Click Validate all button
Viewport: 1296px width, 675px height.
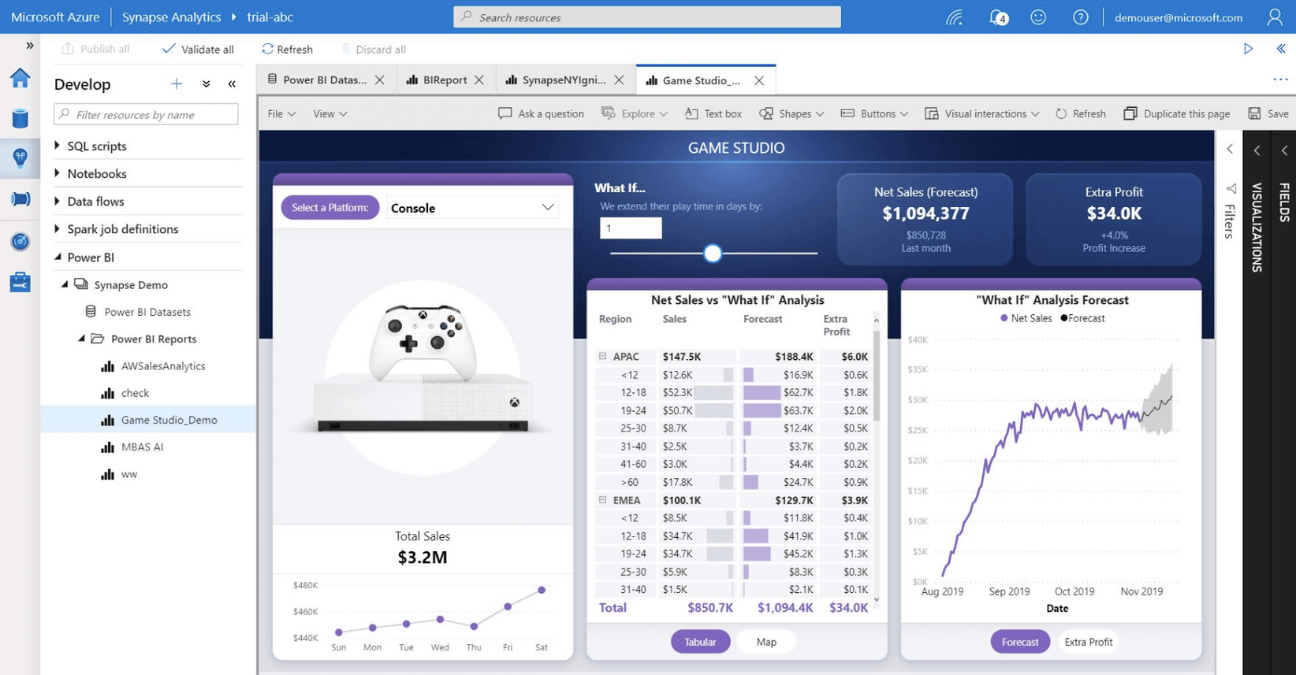coord(198,49)
